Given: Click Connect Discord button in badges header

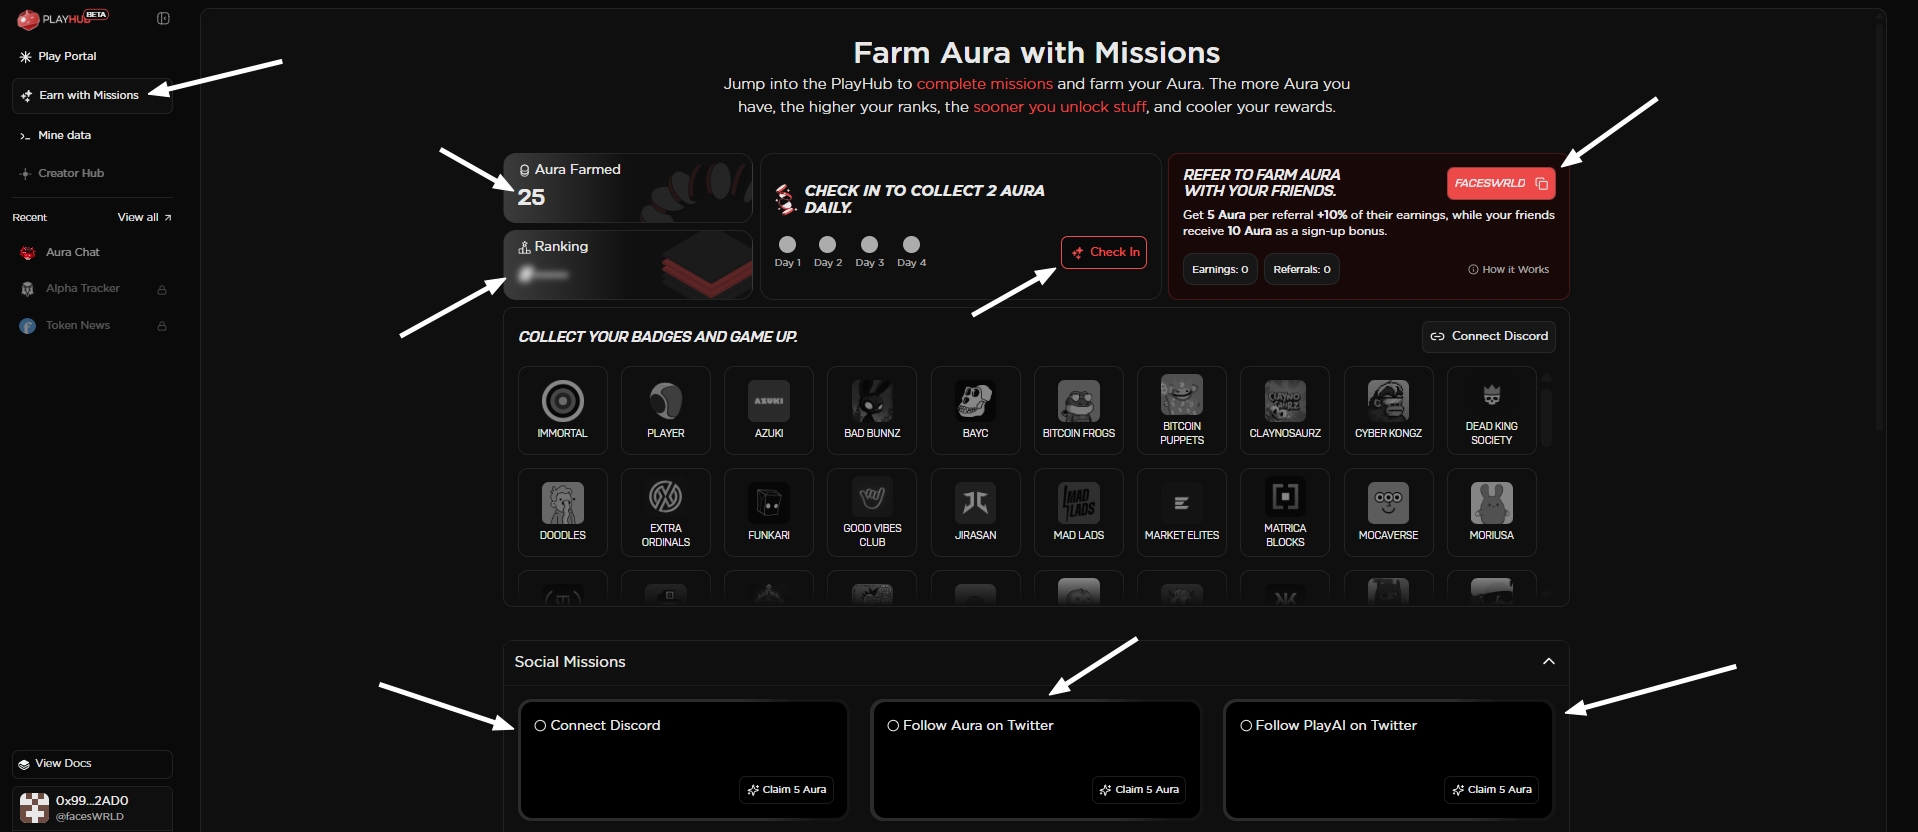Looking at the screenshot, I should point(1489,337).
